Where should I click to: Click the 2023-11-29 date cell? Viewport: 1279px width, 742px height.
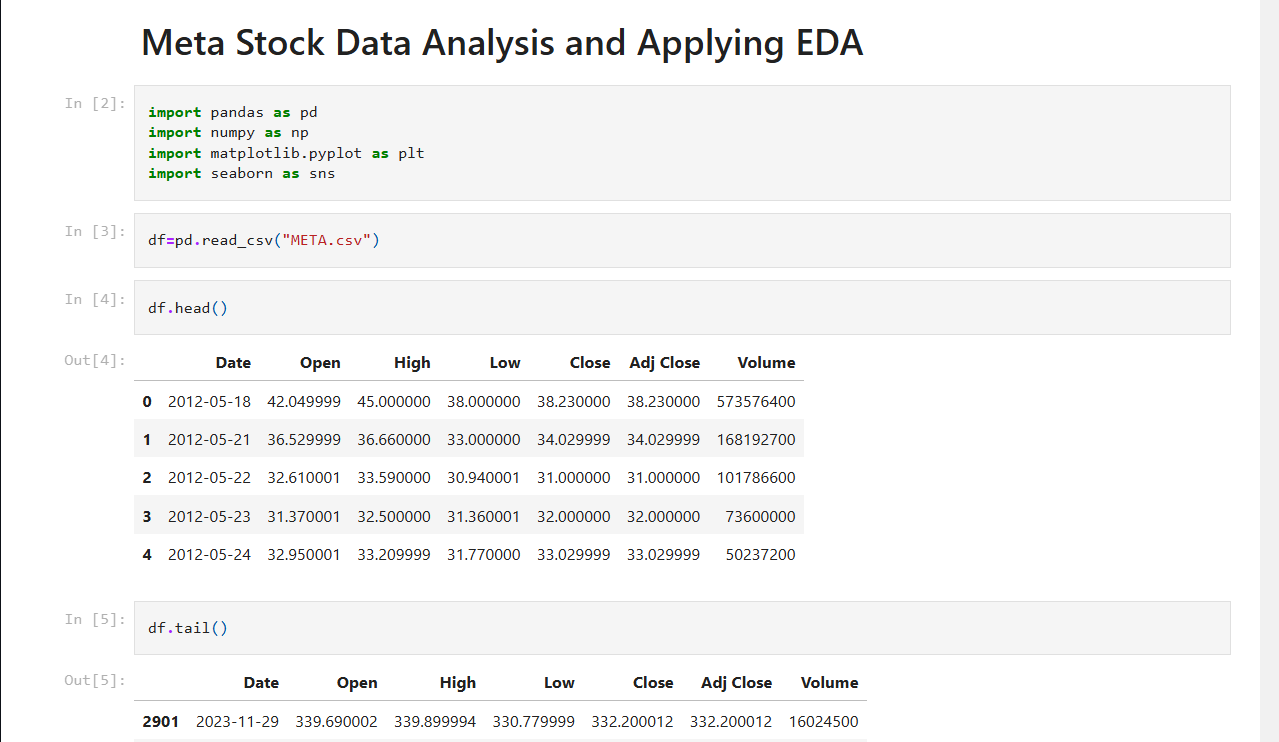point(237,721)
